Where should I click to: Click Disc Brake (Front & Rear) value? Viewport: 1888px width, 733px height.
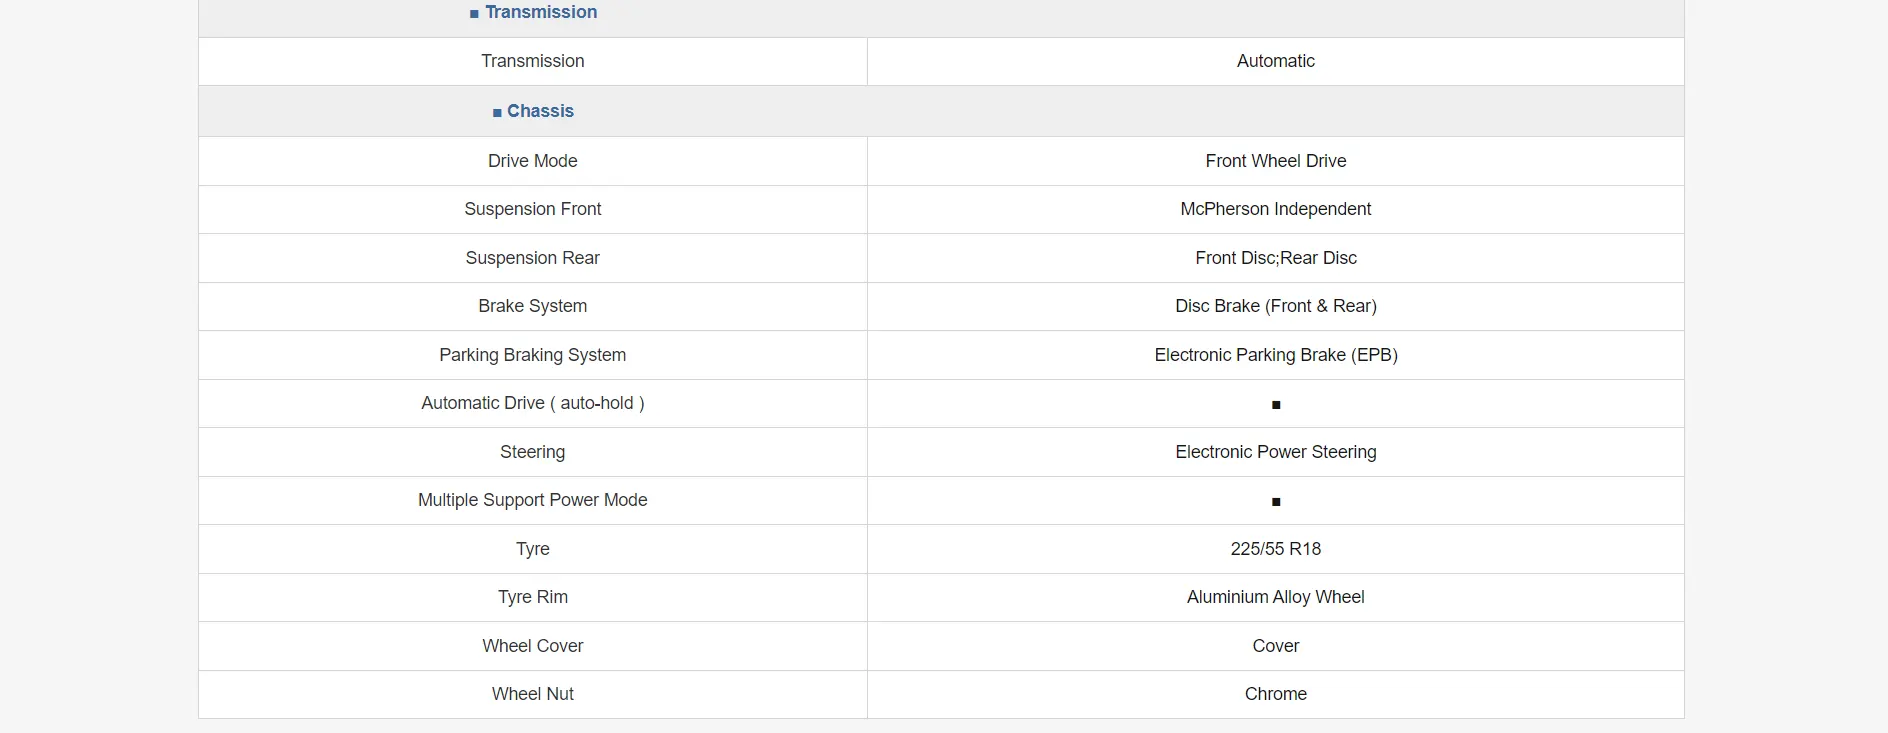click(1275, 306)
